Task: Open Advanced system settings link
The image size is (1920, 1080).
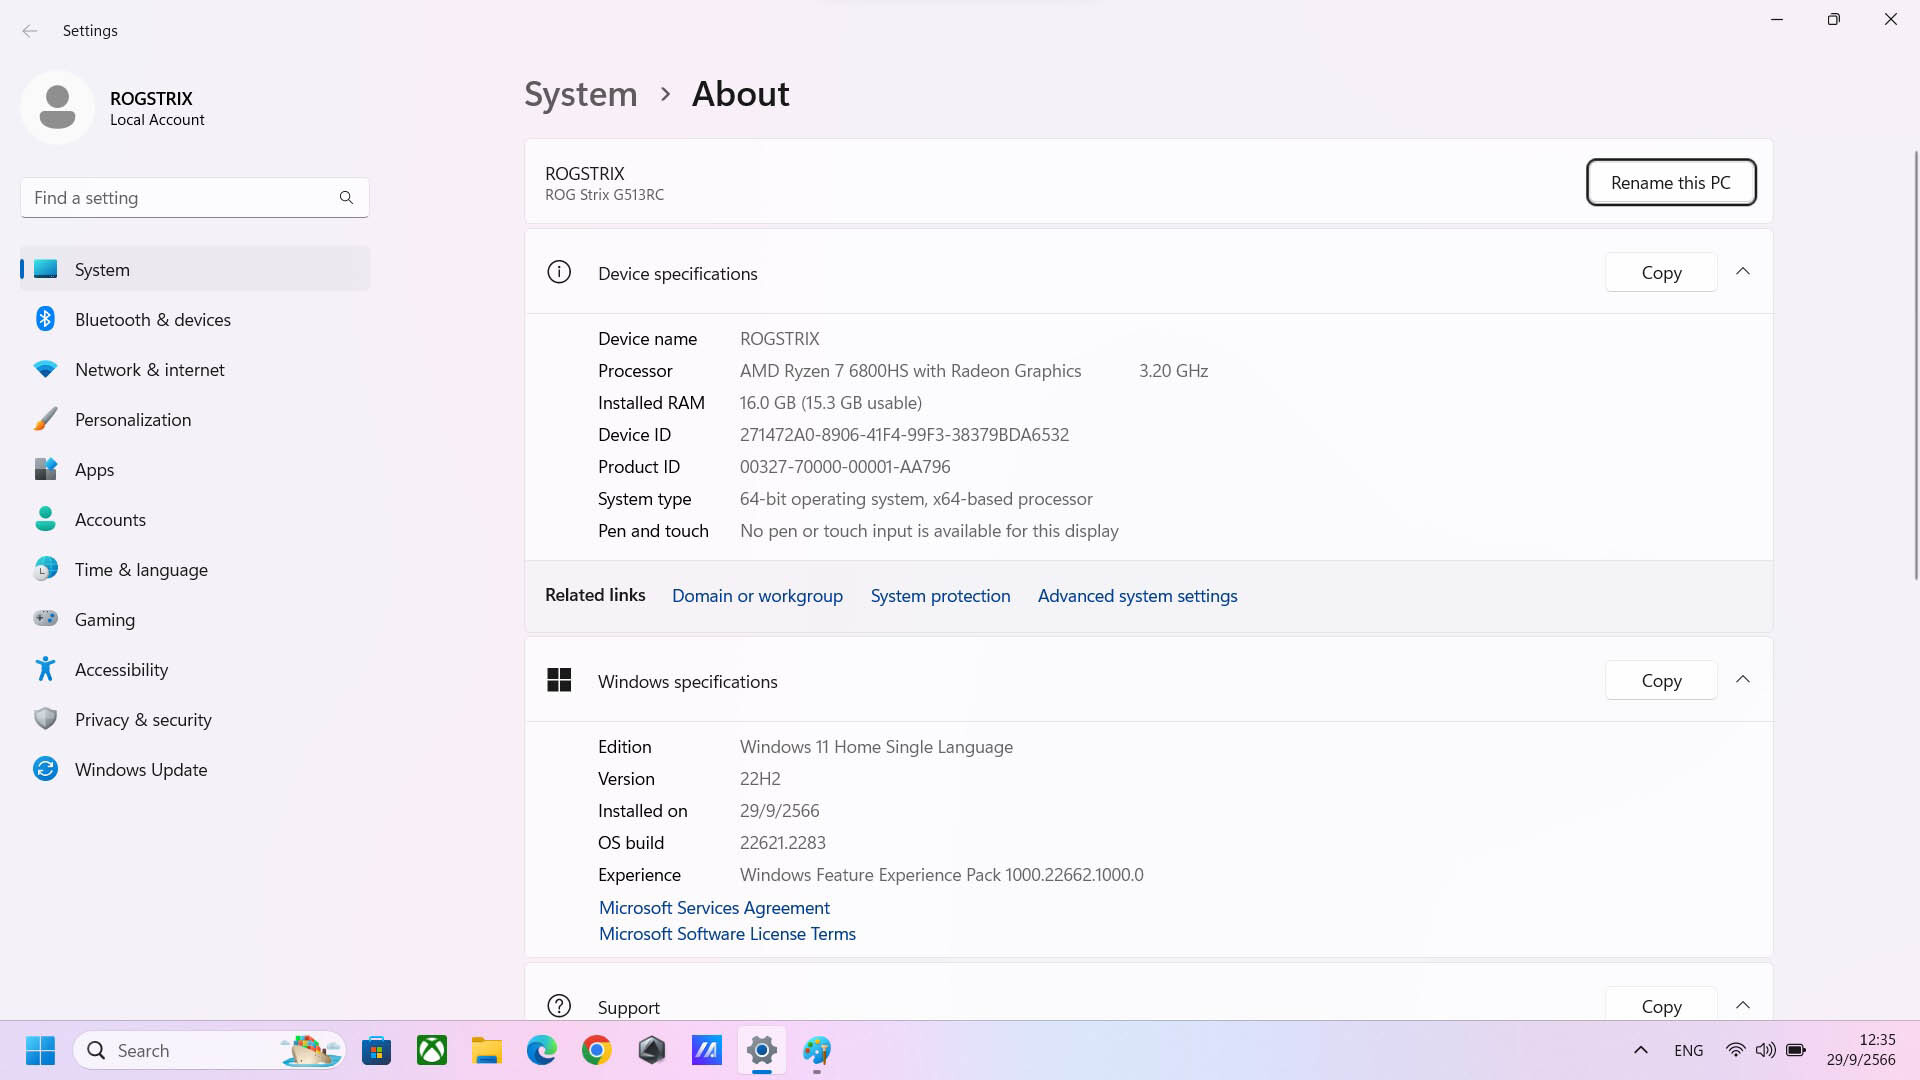Action: pos(1137,596)
